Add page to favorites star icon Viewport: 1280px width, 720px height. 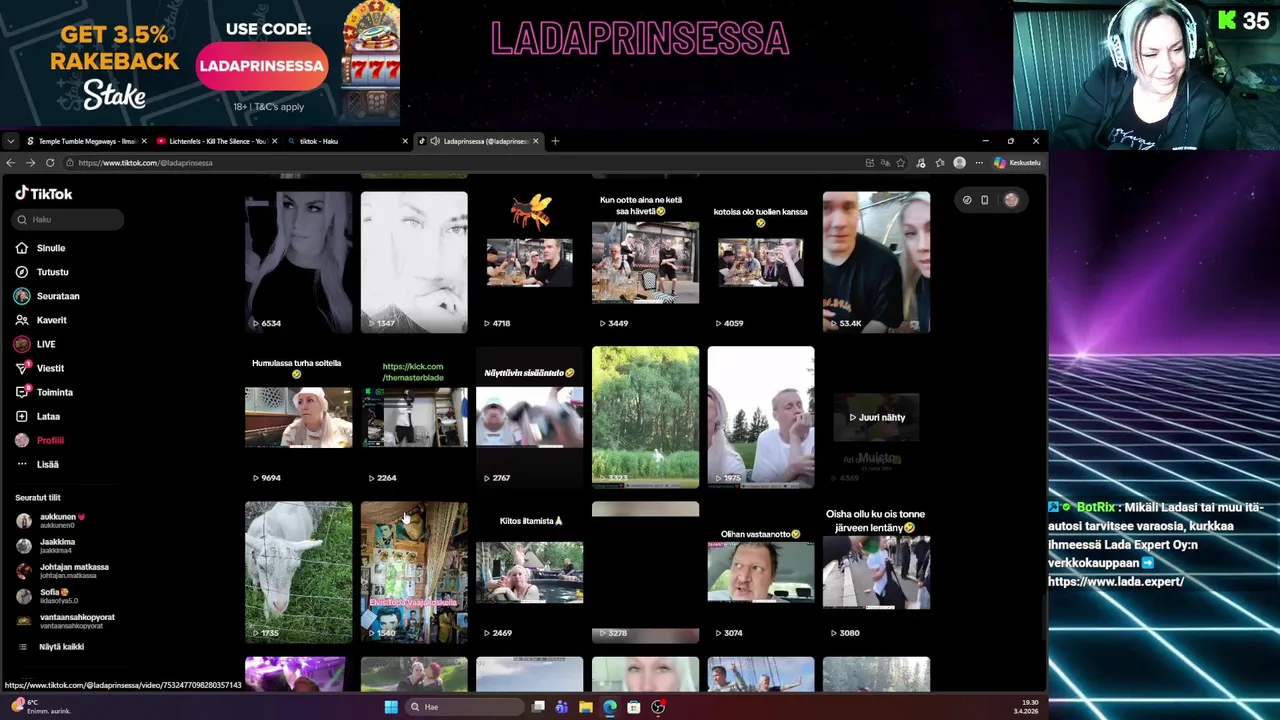coord(901,163)
